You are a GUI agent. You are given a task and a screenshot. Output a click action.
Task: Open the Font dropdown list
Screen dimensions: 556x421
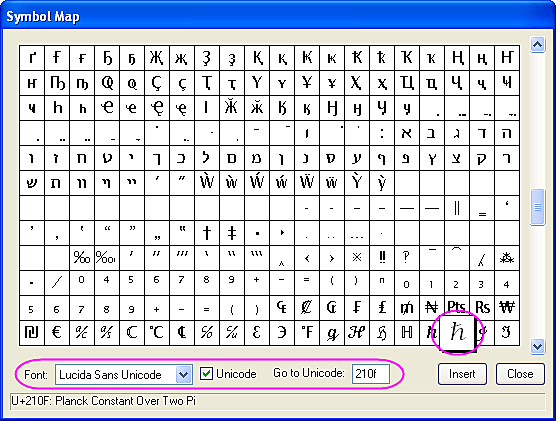pyautogui.click(x=183, y=374)
